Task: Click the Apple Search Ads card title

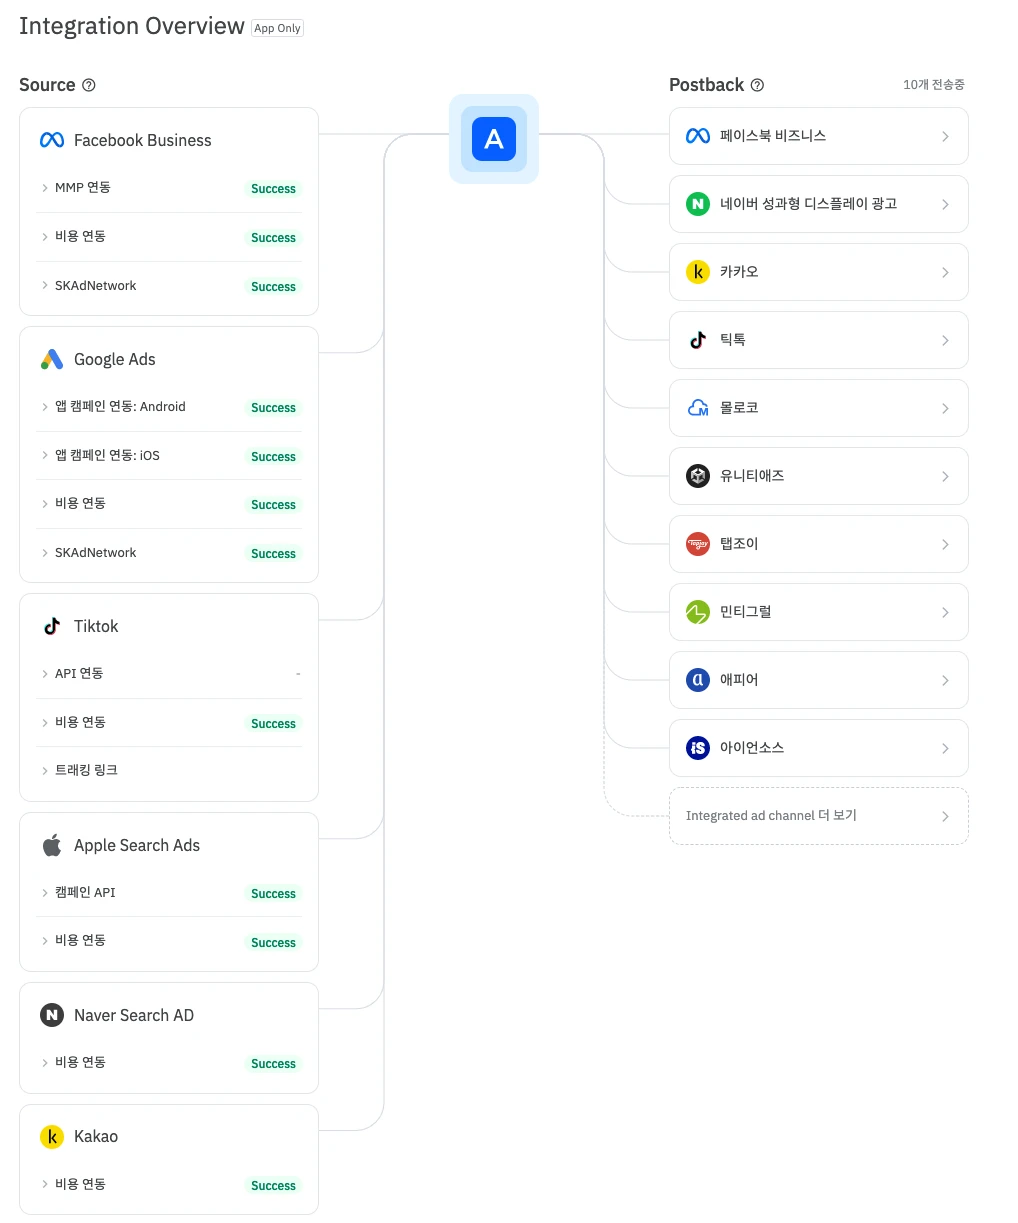Action: [x=137, y=846]
